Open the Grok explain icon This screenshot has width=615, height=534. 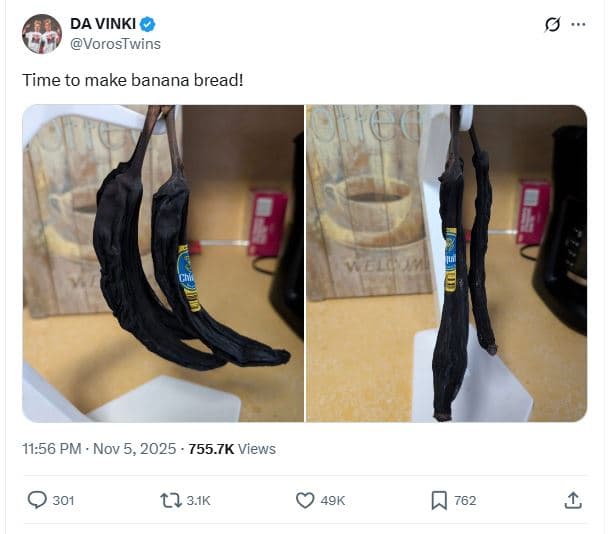click(552, 25)
